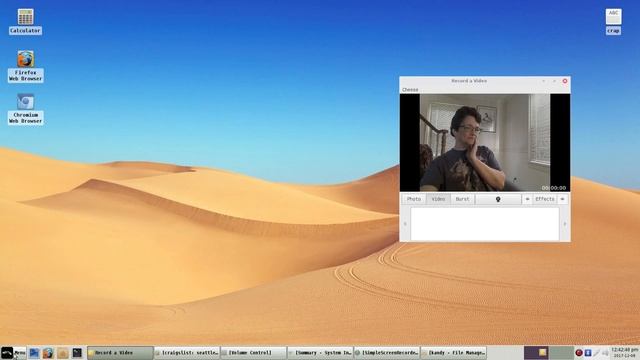Open Chromium Web Browser desktop icon

[x=25, y=109]
